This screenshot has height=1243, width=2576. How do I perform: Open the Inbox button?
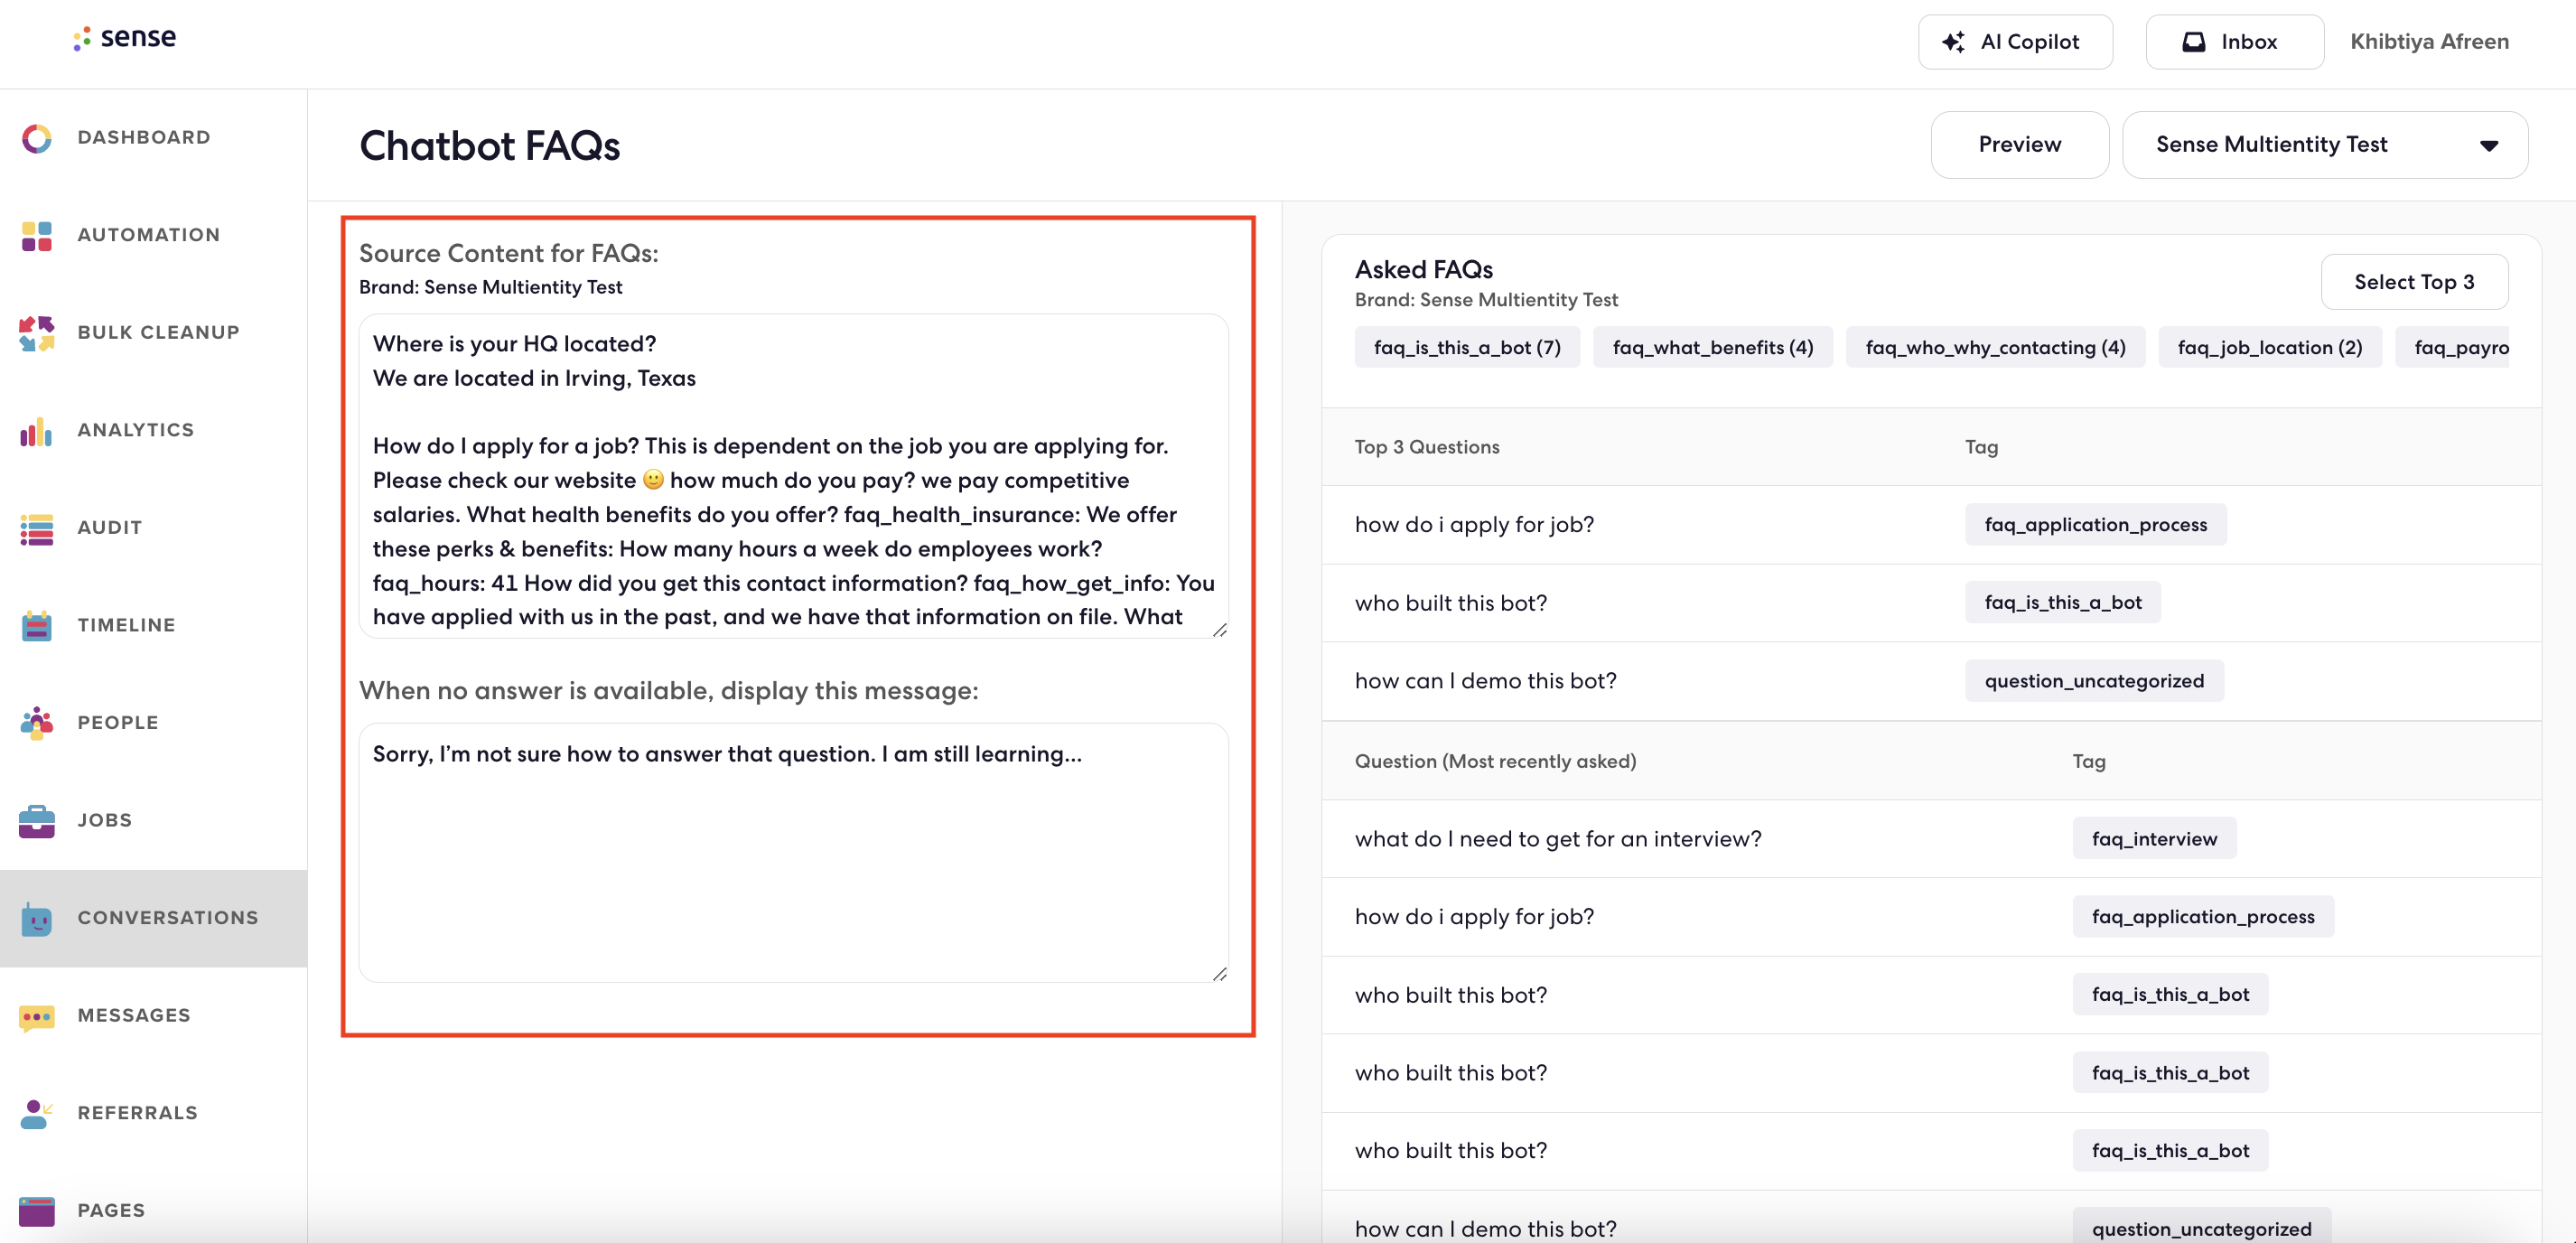pos(2234,42)
